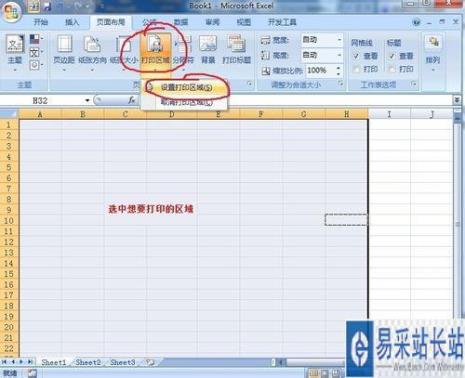Open the theme effects dropdown
This screenshot has height=378, width=465.
tap(36, 65)
